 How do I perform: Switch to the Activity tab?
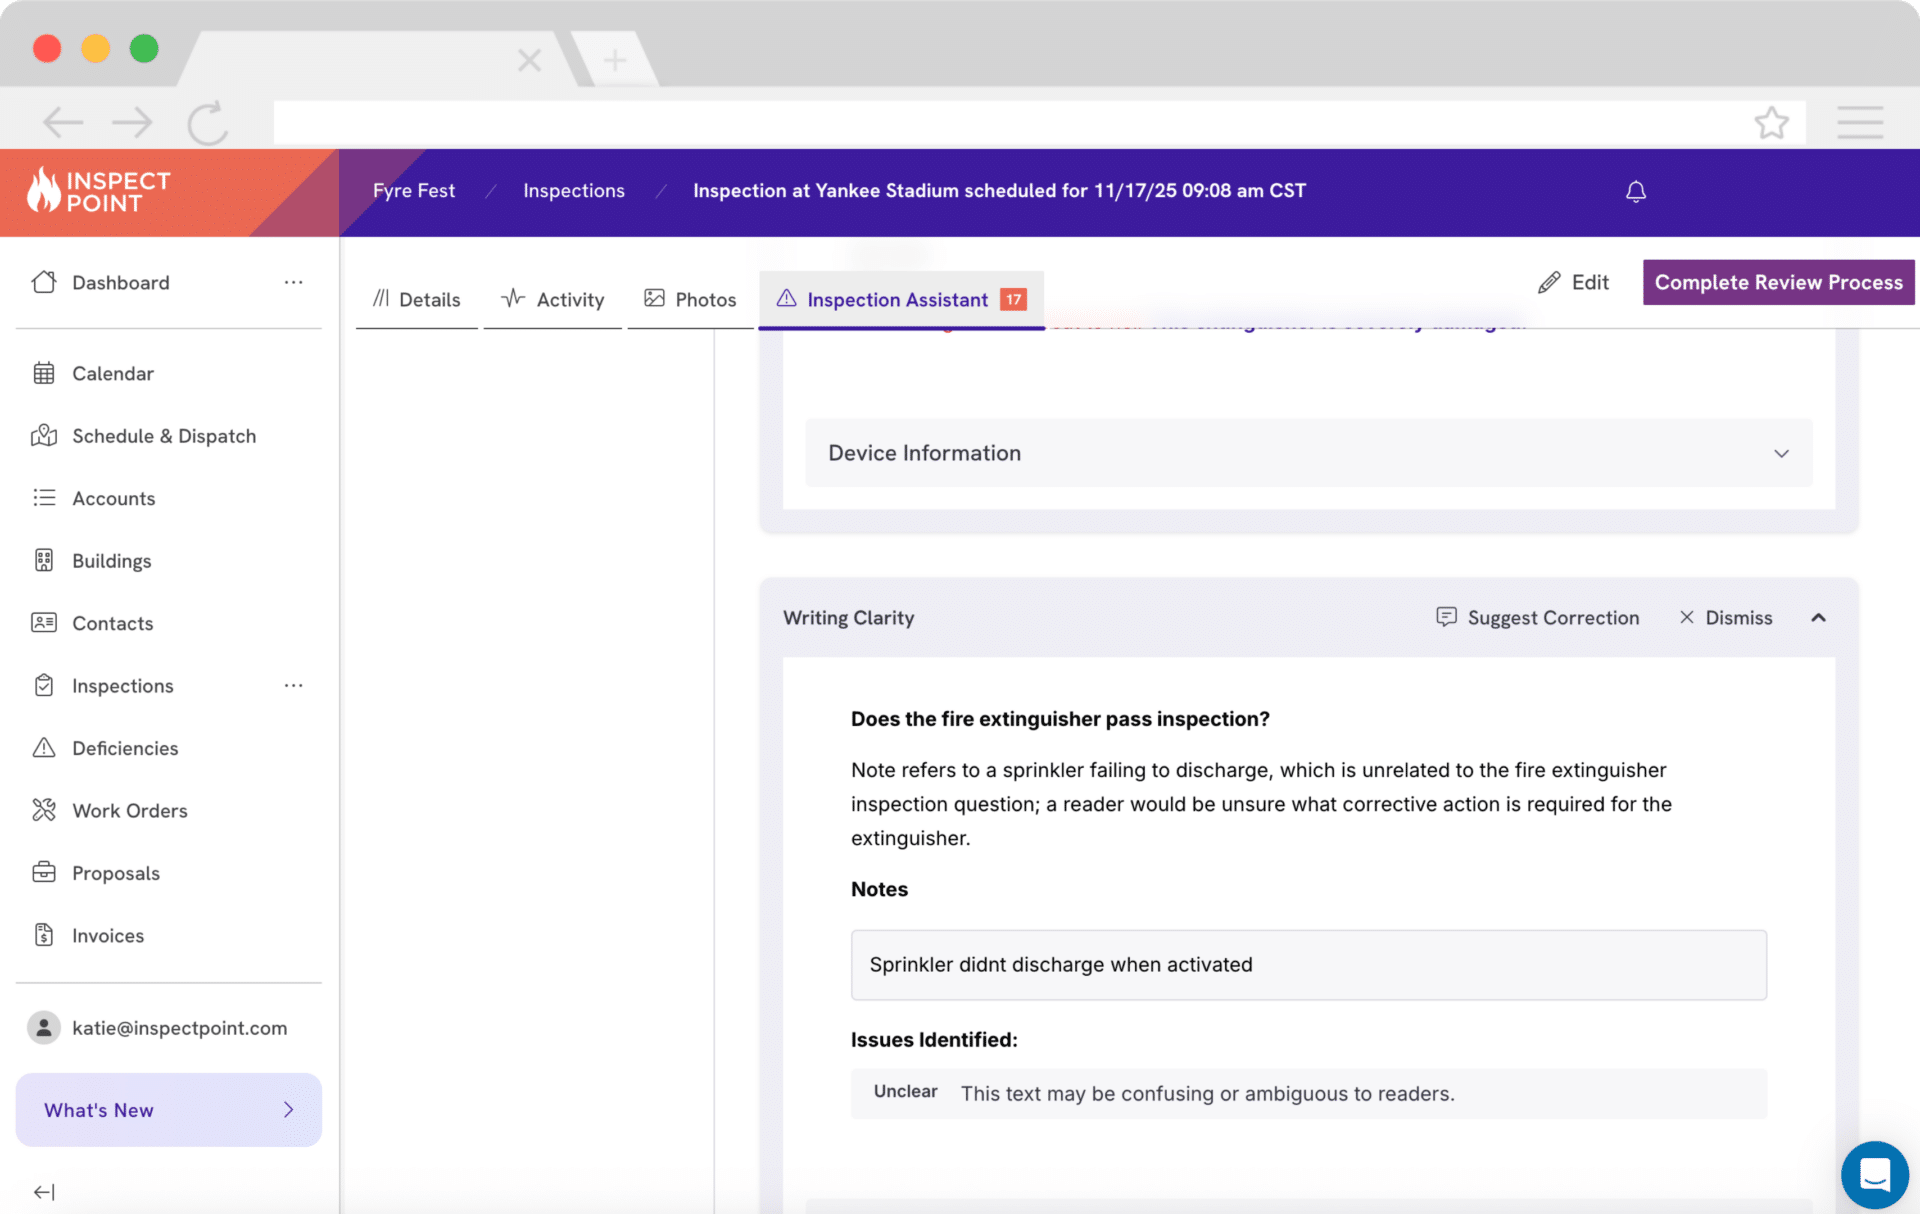(x=553, y=299)
